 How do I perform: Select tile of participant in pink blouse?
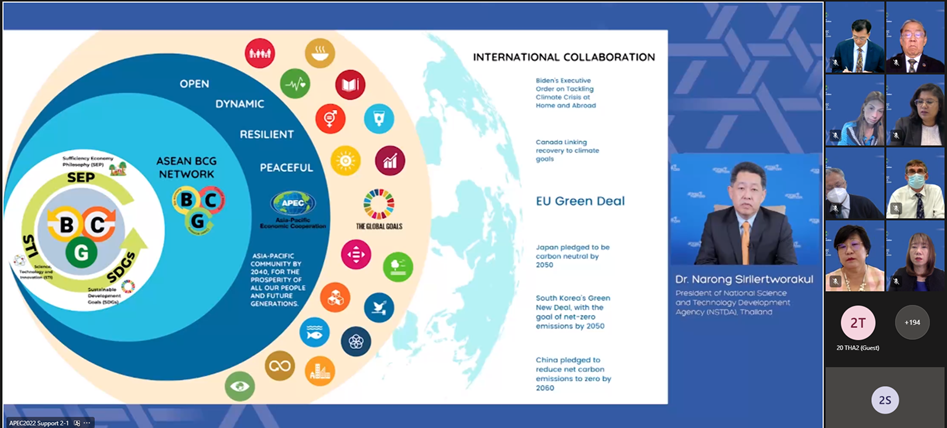click(x=855, y=257)
